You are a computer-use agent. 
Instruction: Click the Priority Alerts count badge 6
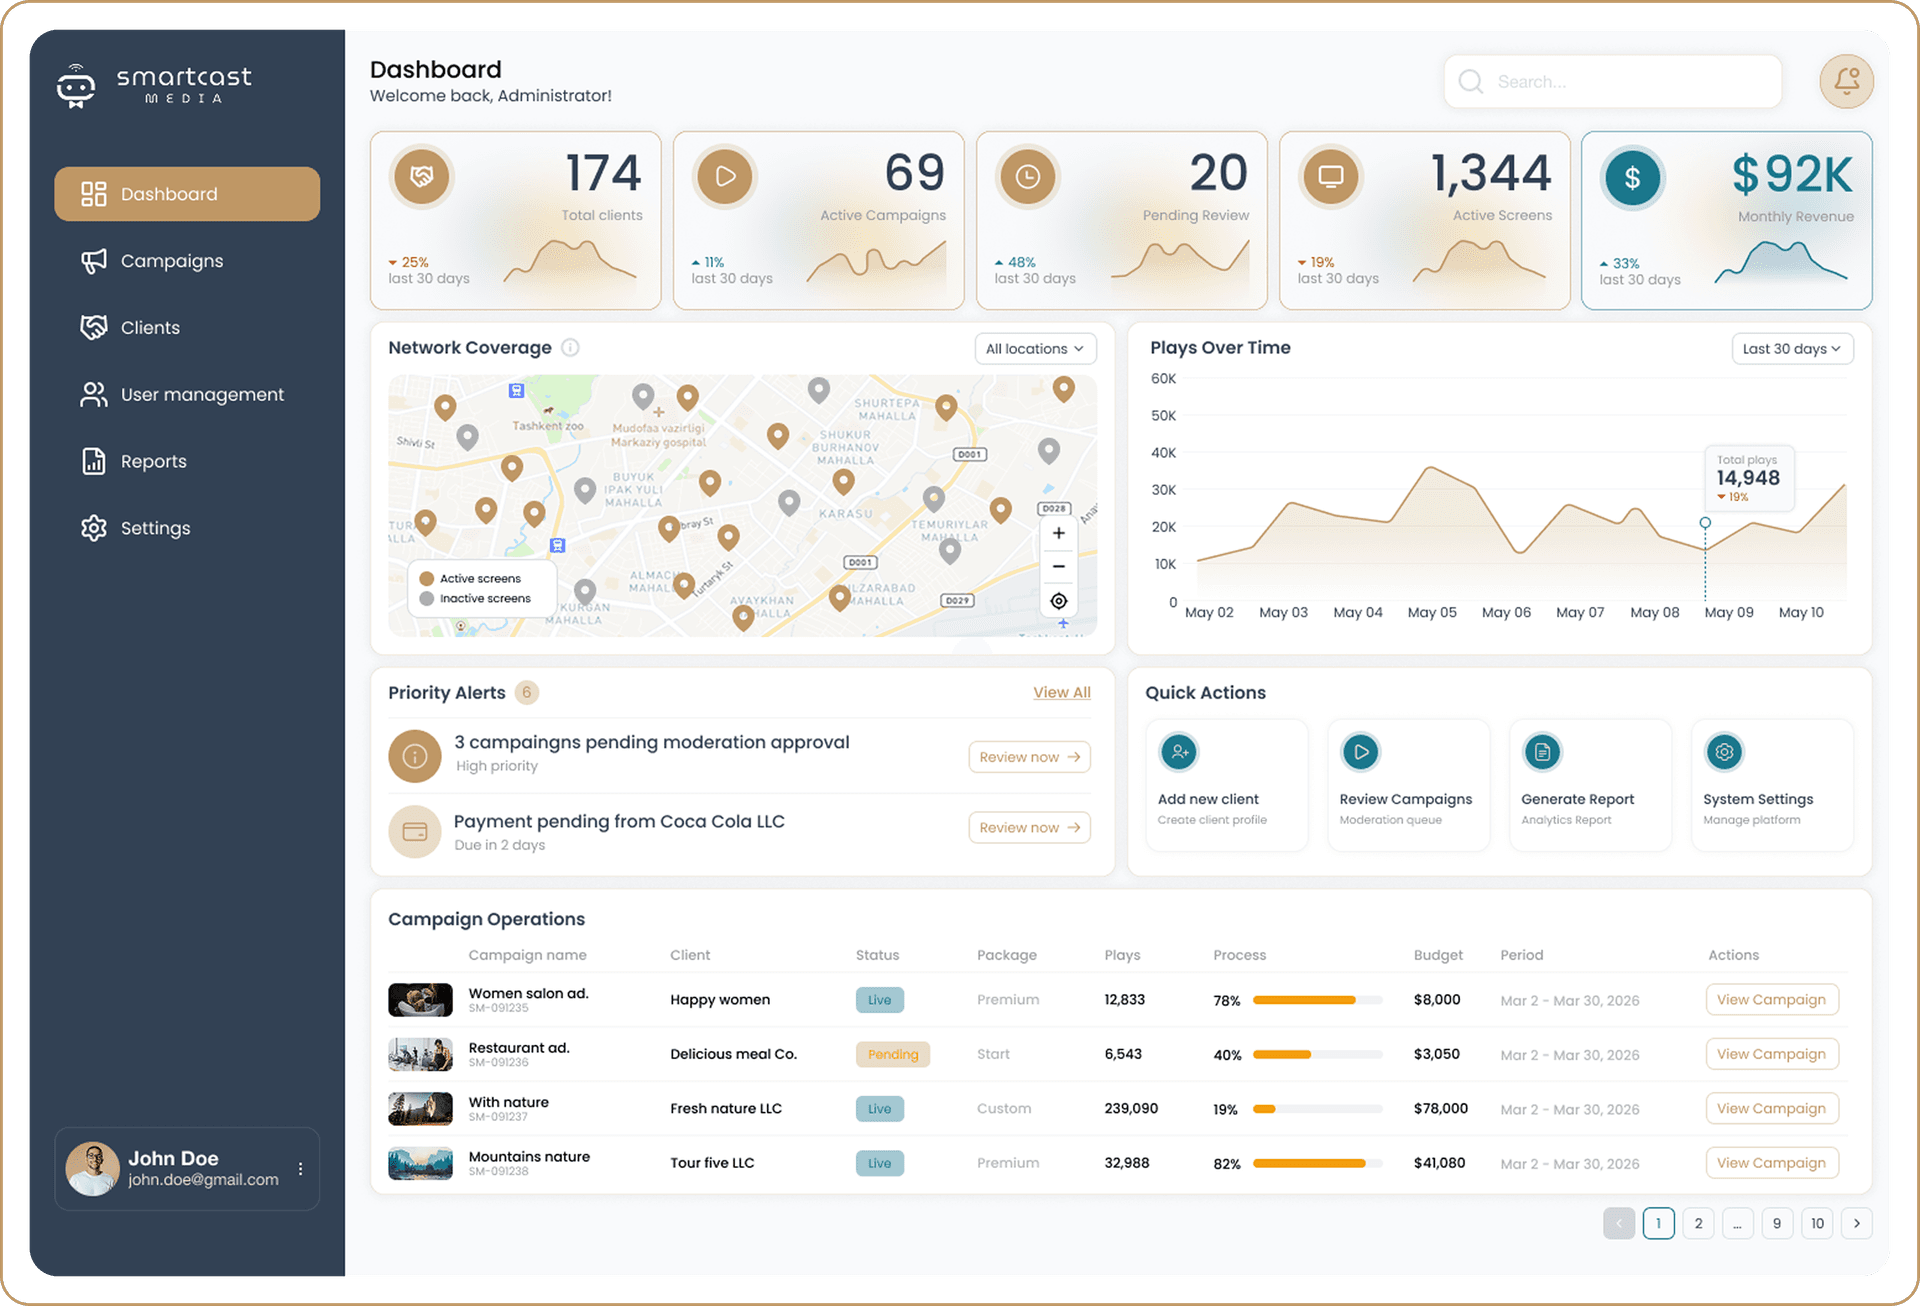point(527,692)
